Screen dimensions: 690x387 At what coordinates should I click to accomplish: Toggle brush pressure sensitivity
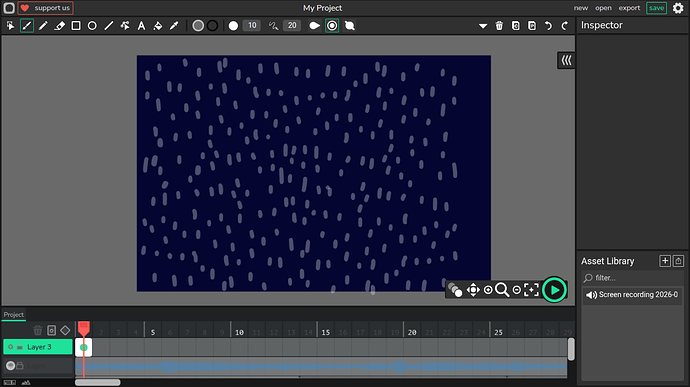click(315, 26)
